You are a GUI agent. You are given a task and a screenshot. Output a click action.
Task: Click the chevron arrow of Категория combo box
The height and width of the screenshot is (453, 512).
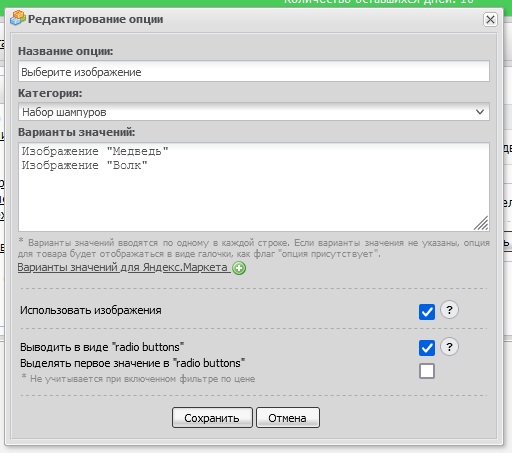tap(480, 112)
